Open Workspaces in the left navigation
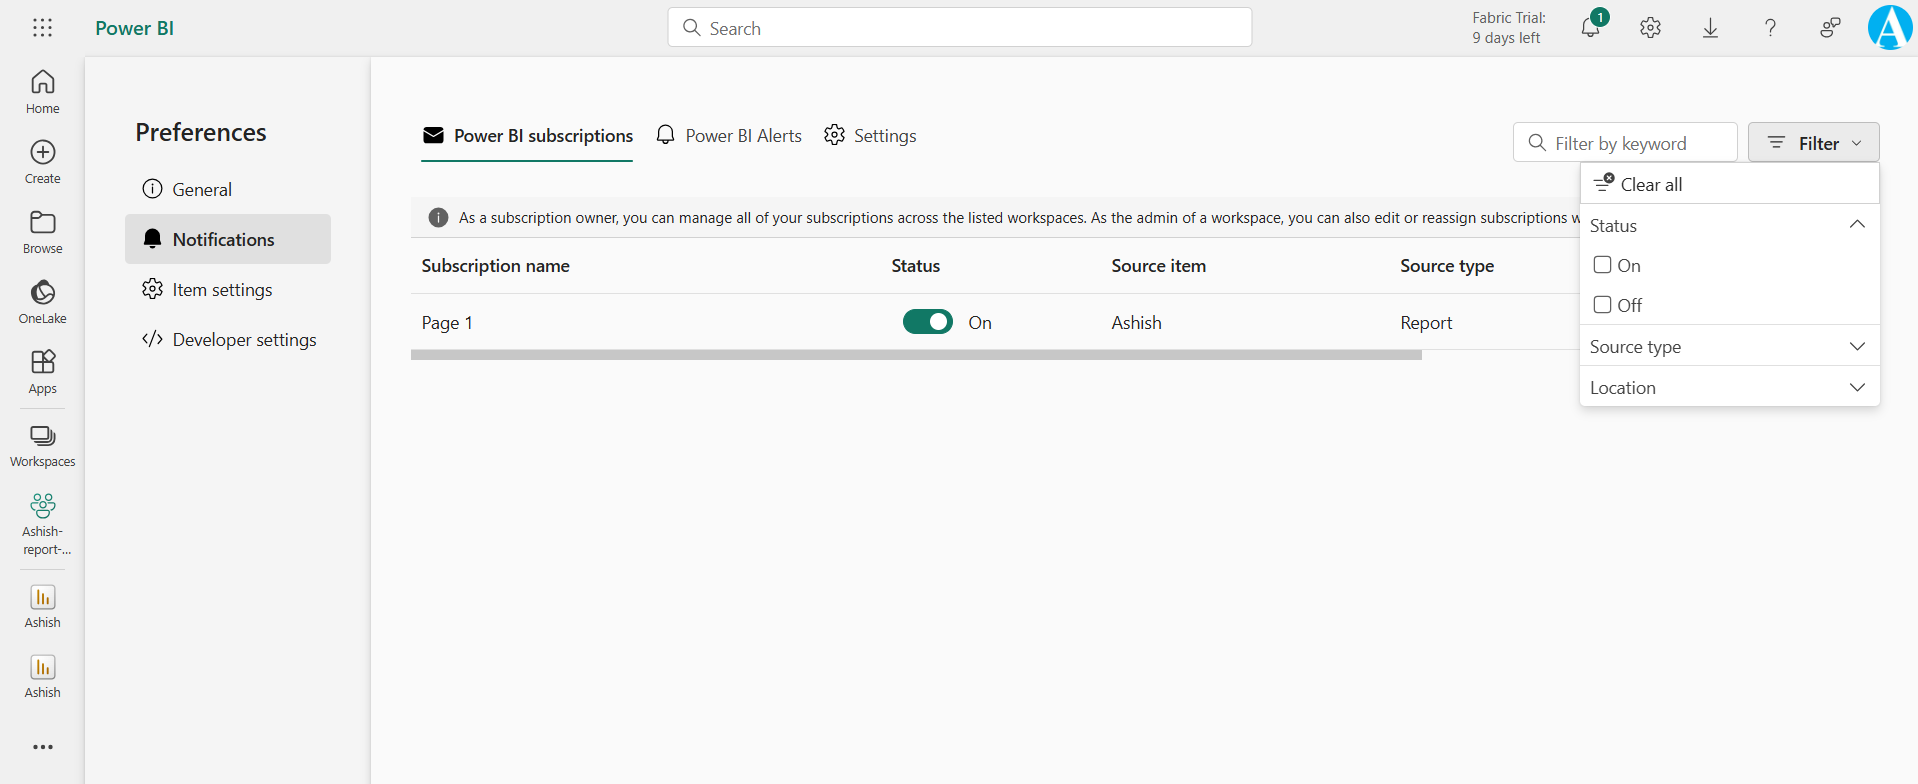1918x784 pixels. [42, 445]
